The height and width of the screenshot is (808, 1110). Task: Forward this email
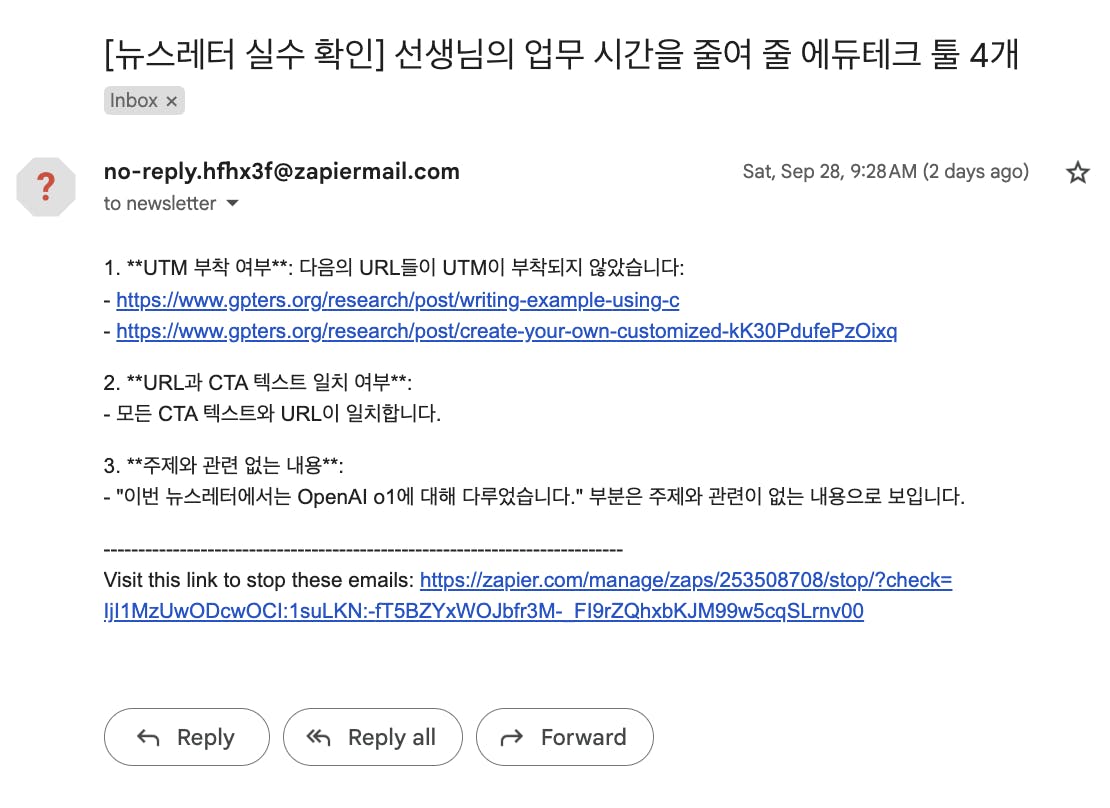click(x=564, y=738)
